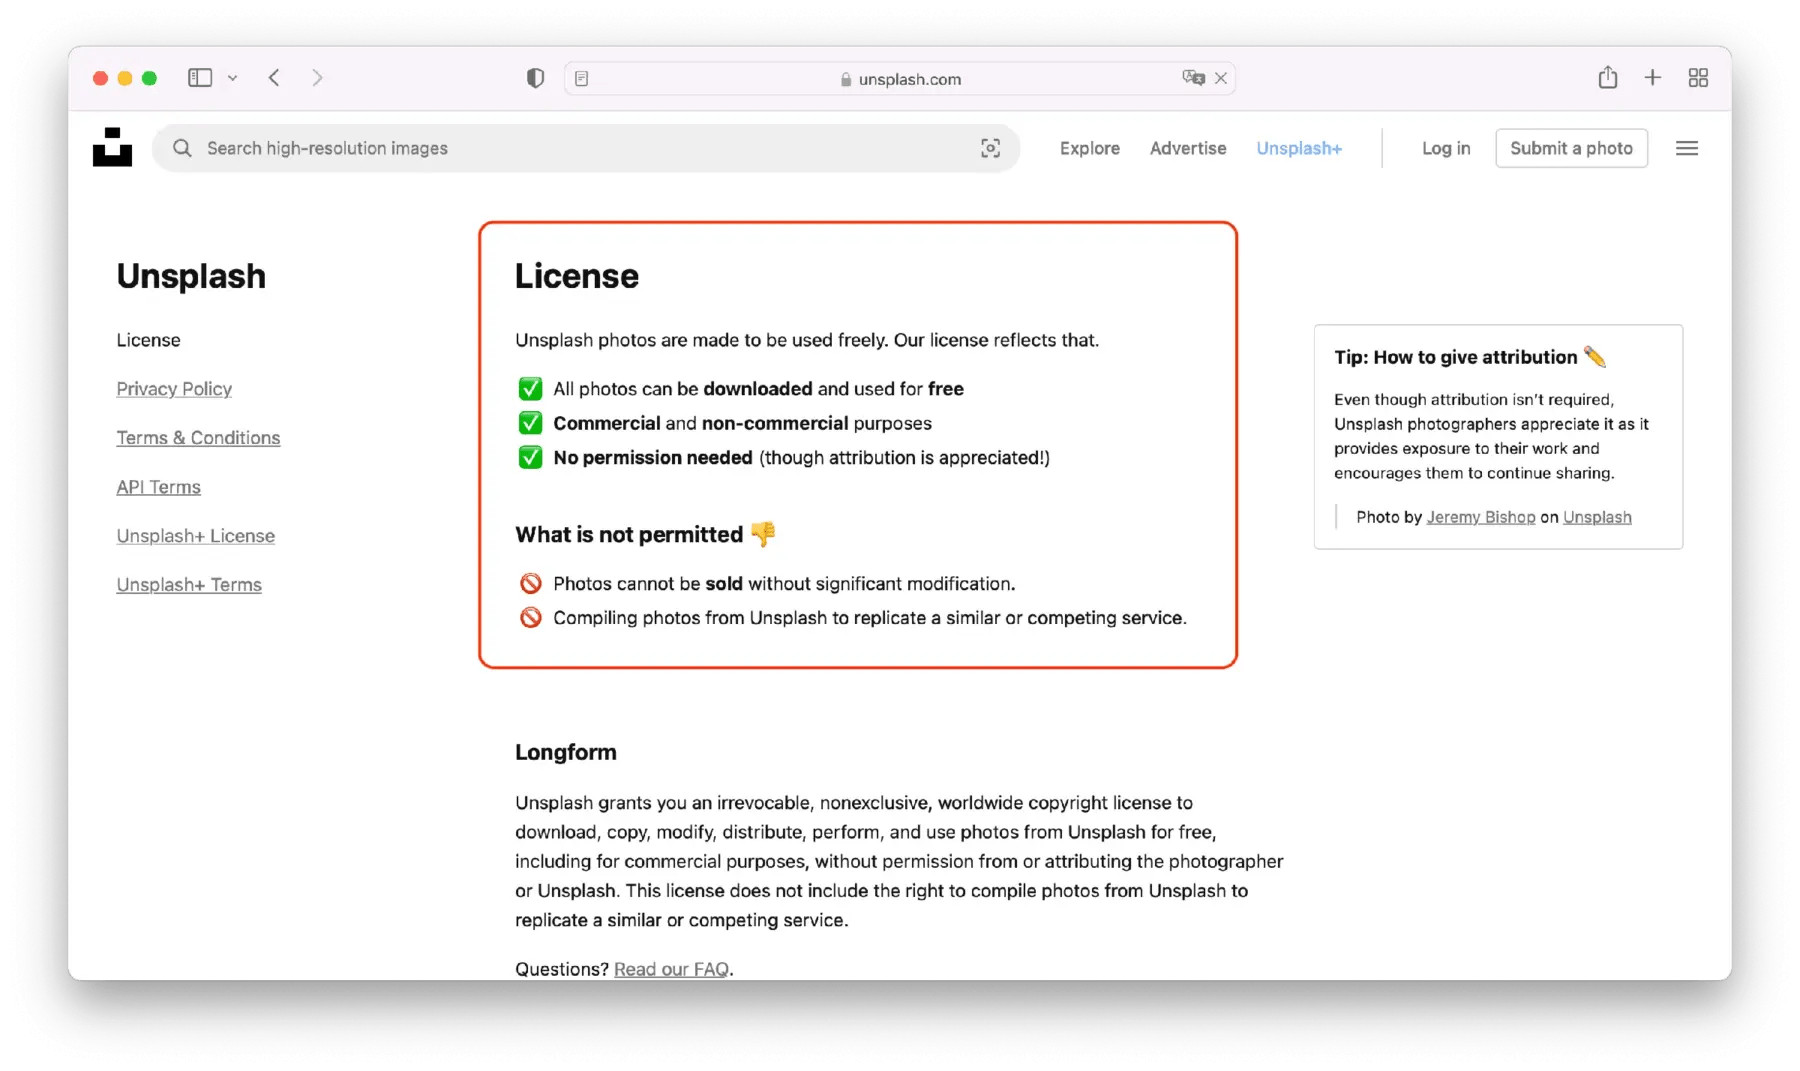The image size is (1800, 1071).
Task: Follow the Jeremy Bishop link
Action: pos(1480,517)
